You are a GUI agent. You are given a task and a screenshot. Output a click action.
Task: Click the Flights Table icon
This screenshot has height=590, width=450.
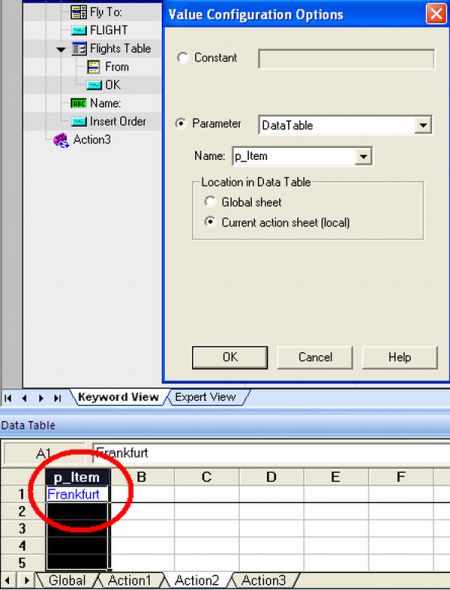click(x=79, y=49)
